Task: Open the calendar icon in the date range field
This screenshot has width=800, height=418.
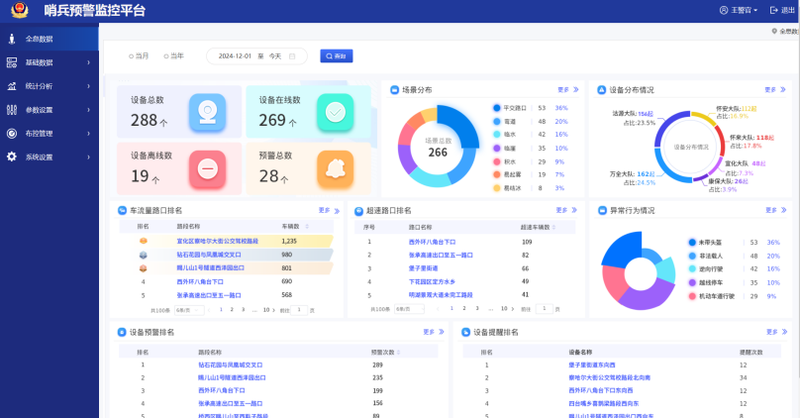Action: [x=292, y=56]
